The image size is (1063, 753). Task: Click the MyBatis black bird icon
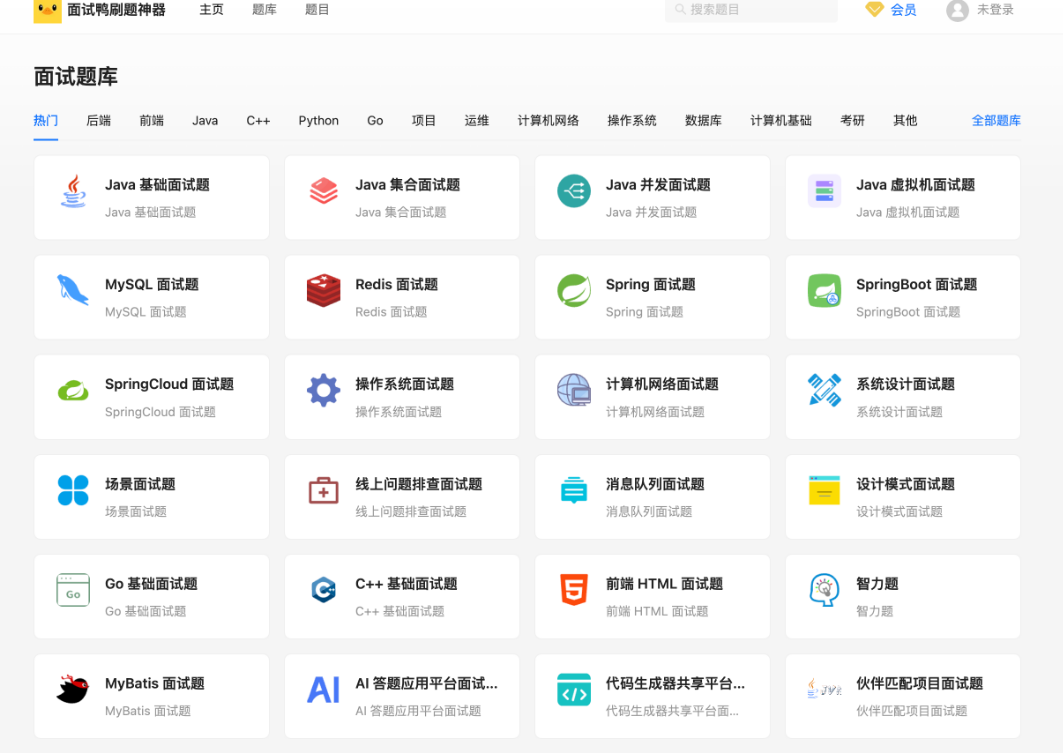click(73, 689)
